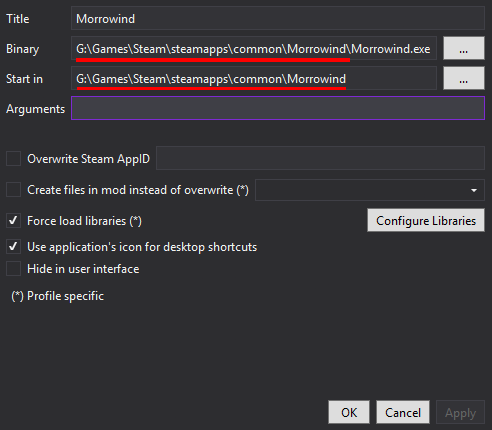Click the "Arguments" field label
This screenshot has height=430, width=492.
click(35, 109)
